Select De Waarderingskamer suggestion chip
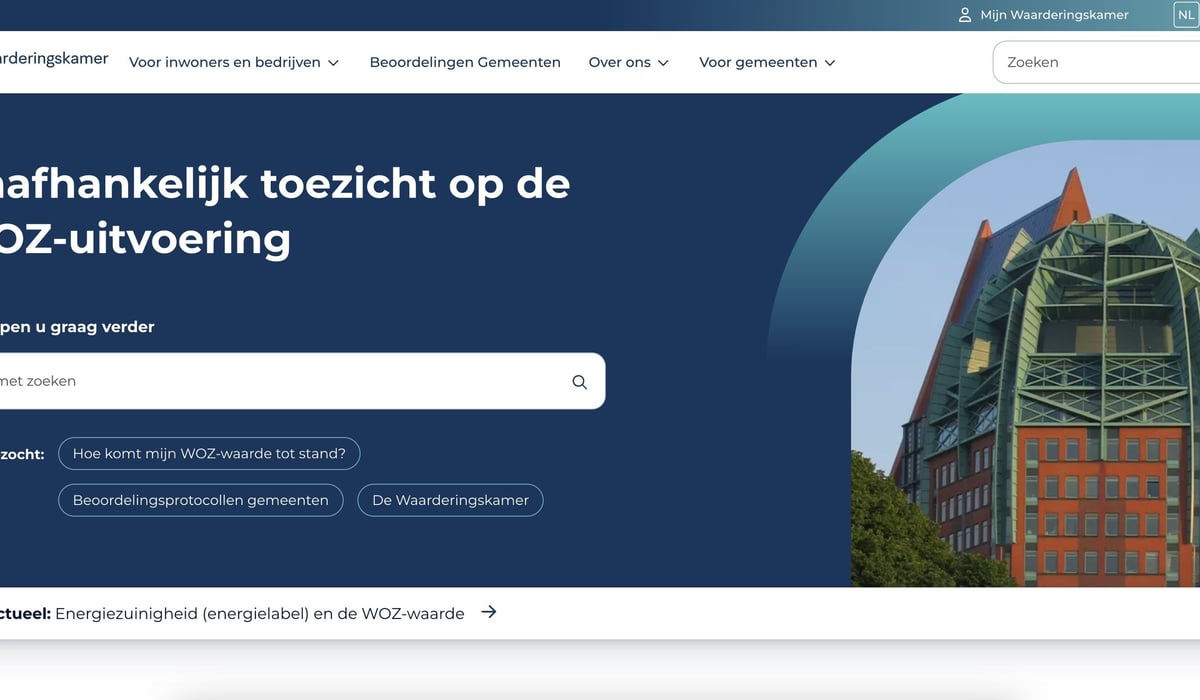 click(450, 500)
